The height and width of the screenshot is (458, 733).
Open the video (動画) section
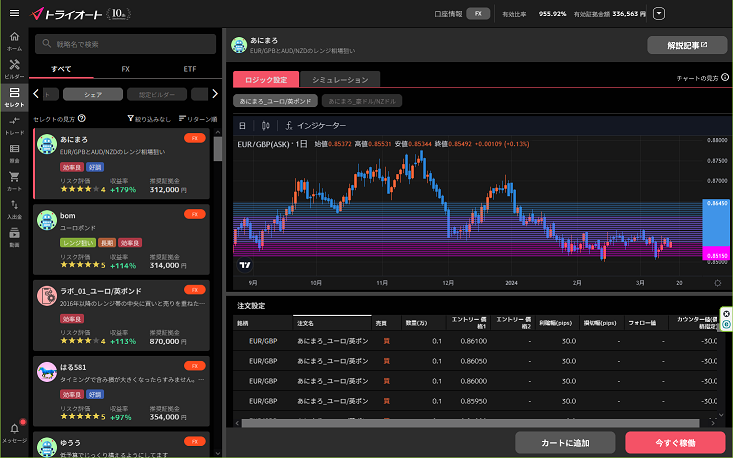coord(14,237)
